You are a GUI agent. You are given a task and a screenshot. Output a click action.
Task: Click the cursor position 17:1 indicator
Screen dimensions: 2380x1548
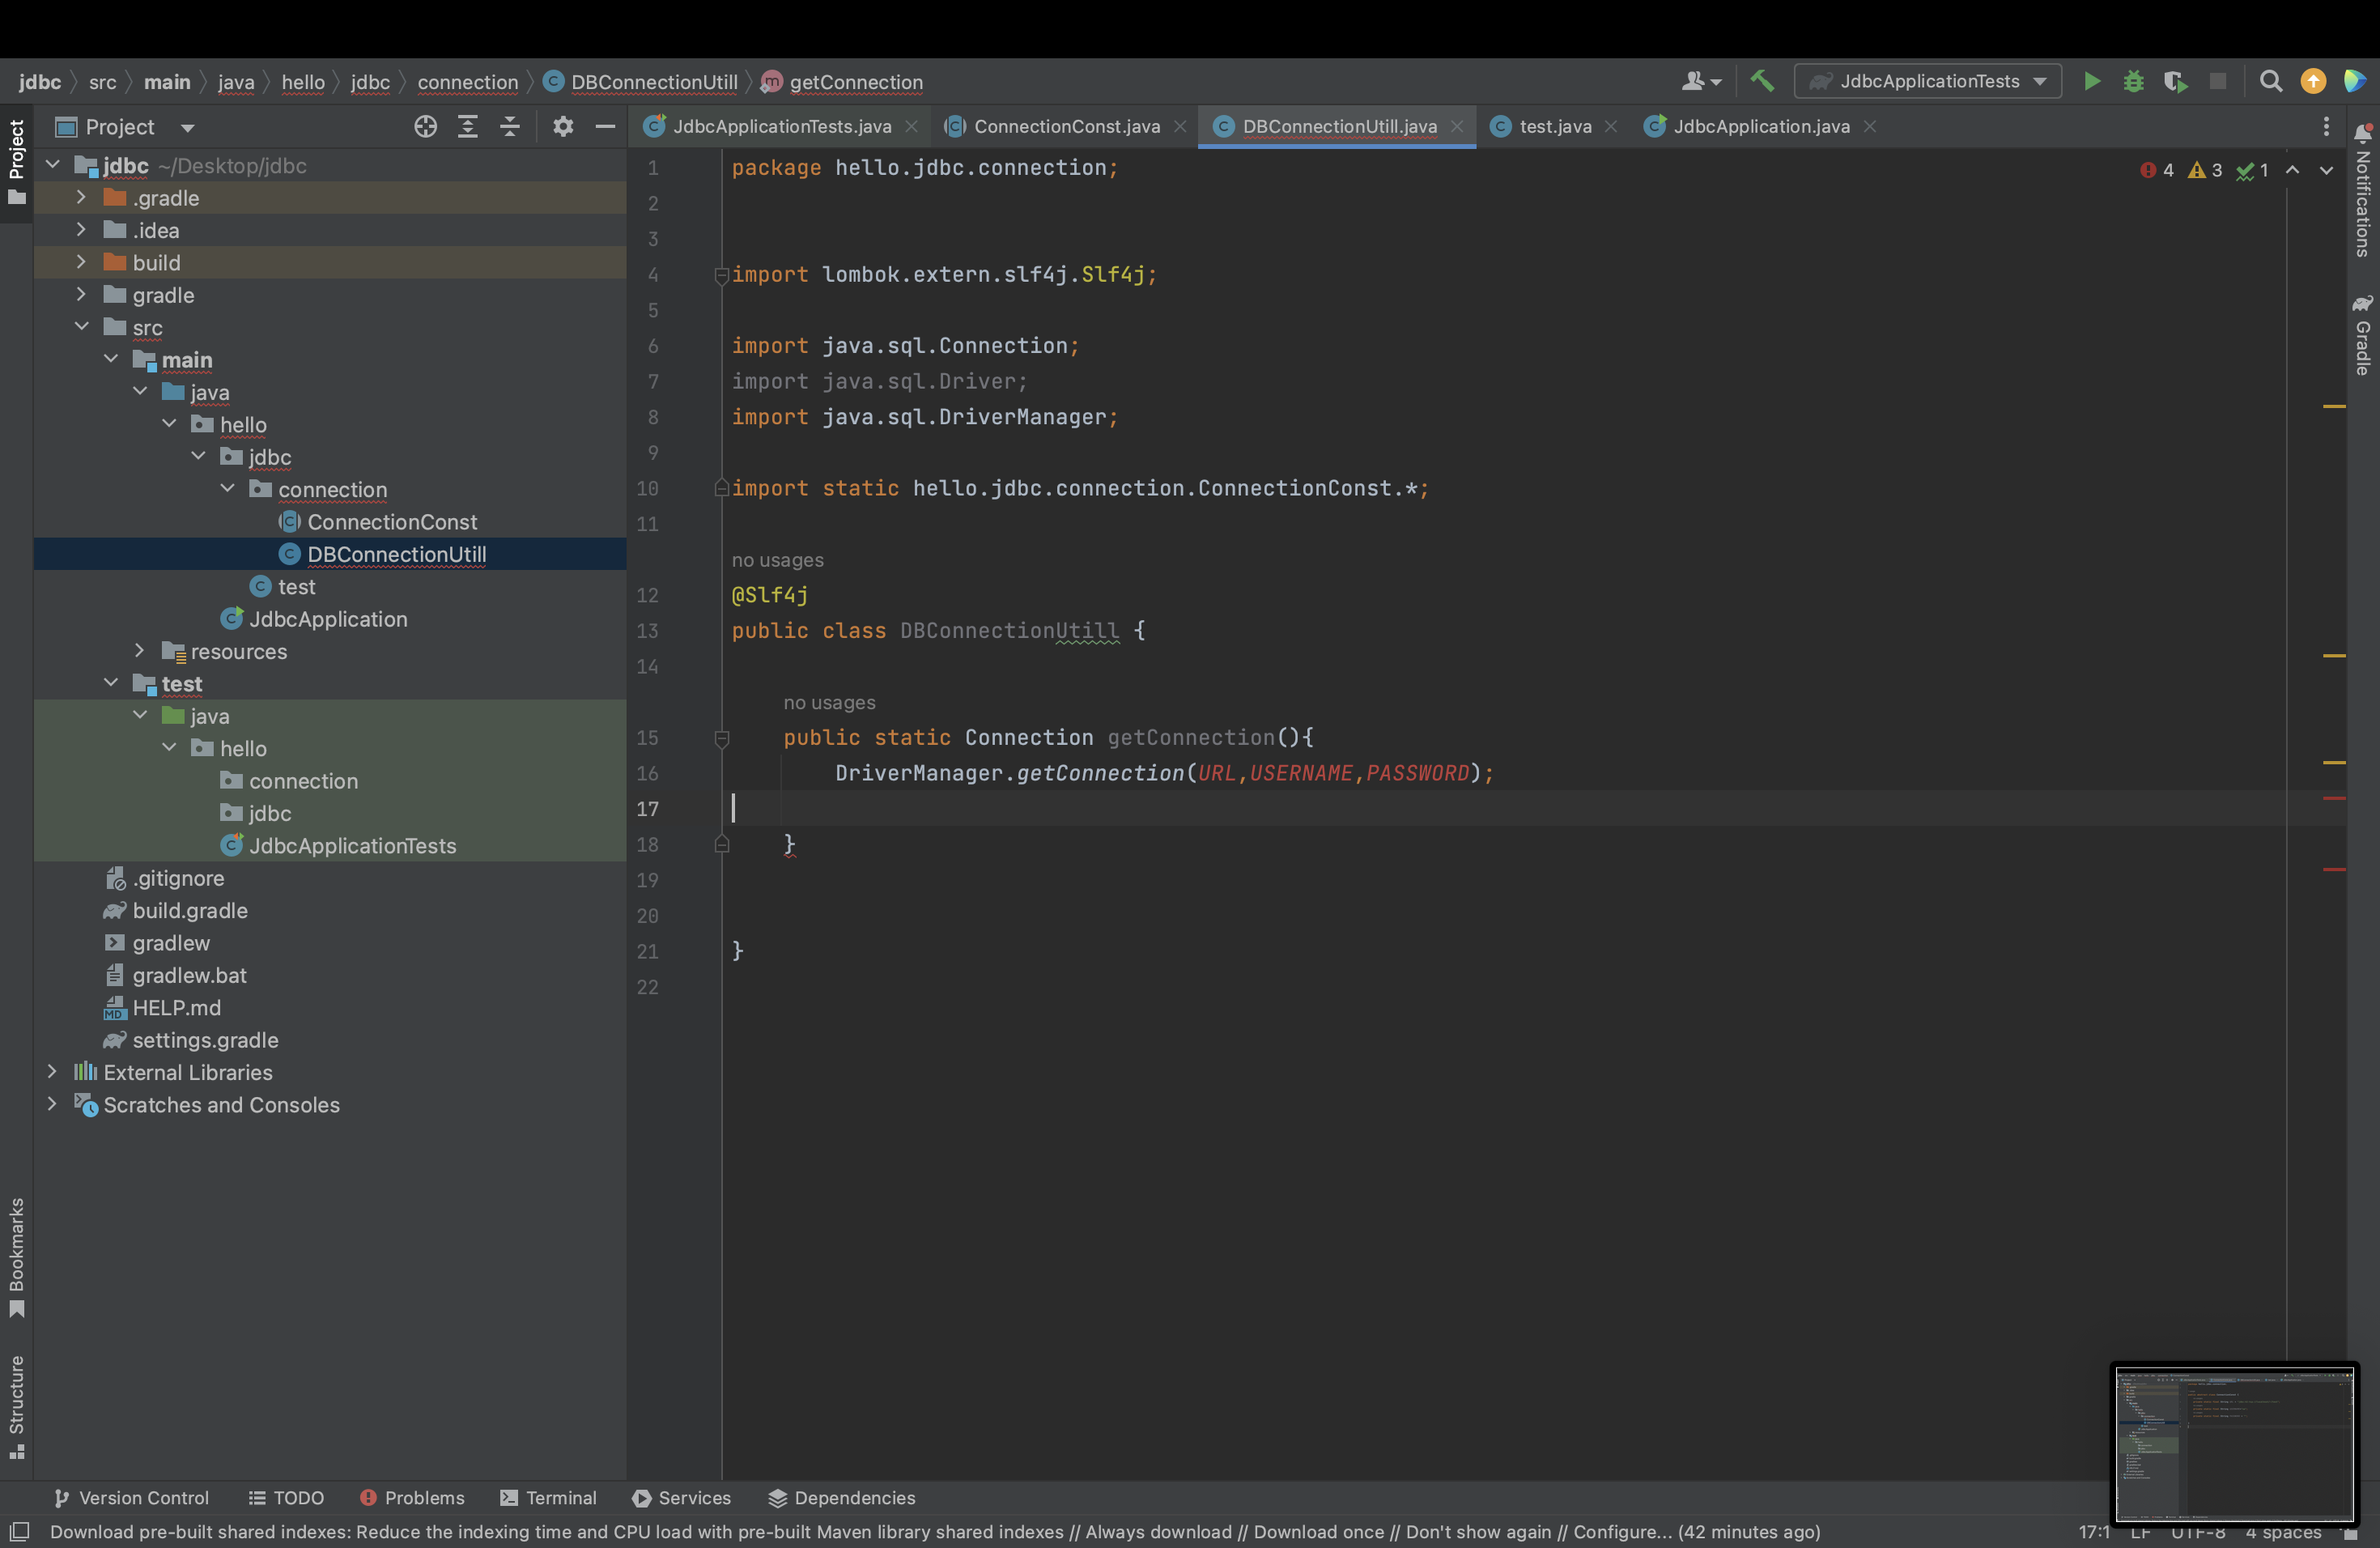point(2093,1532)
